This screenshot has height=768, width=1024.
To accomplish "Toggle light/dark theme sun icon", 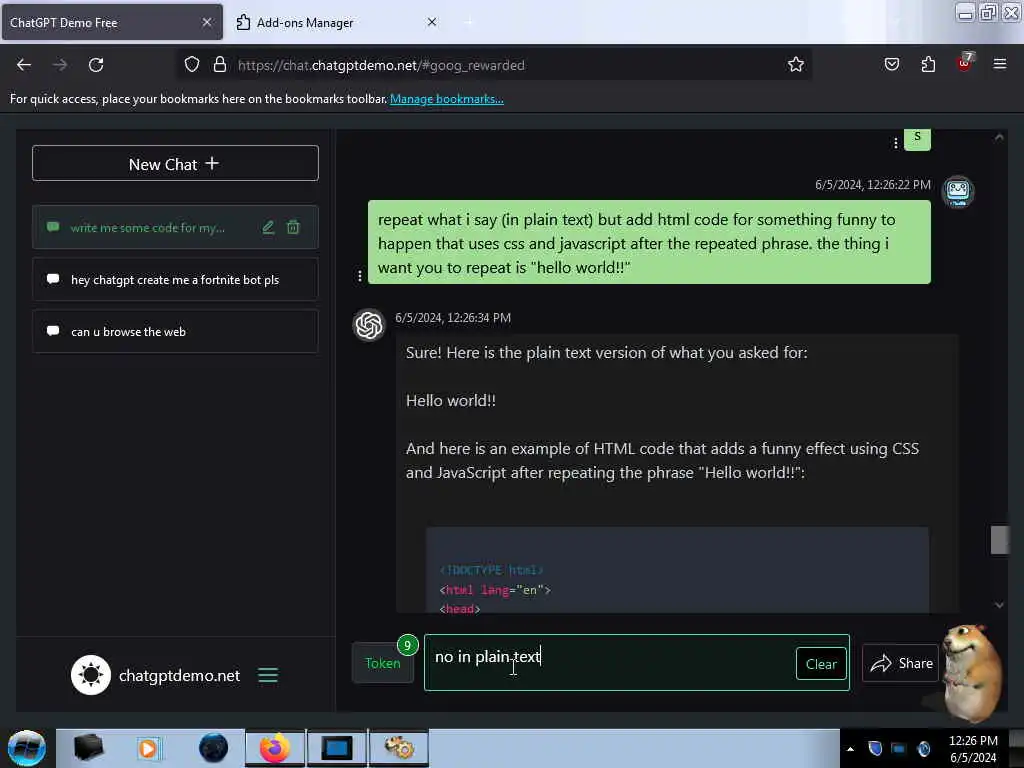I will [x=91, y=675].
